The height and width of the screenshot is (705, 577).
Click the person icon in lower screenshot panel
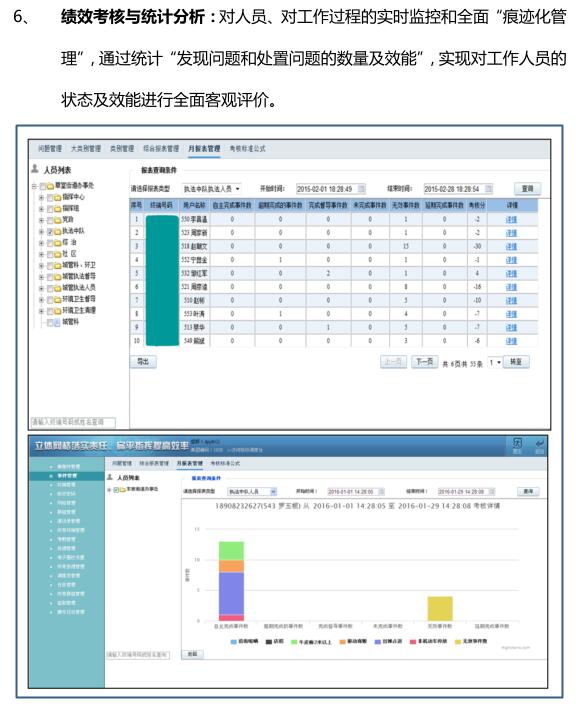(x=109, y=477)
